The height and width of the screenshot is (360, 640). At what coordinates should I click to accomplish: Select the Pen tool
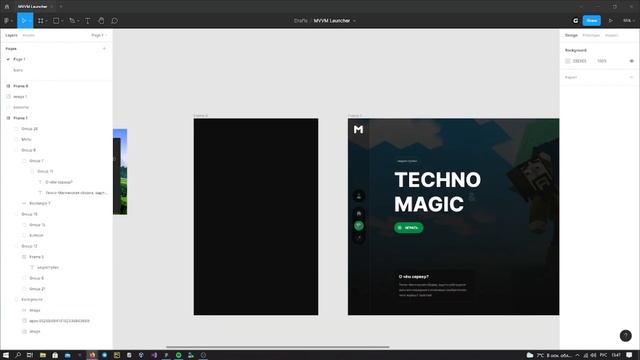(72, 21)
